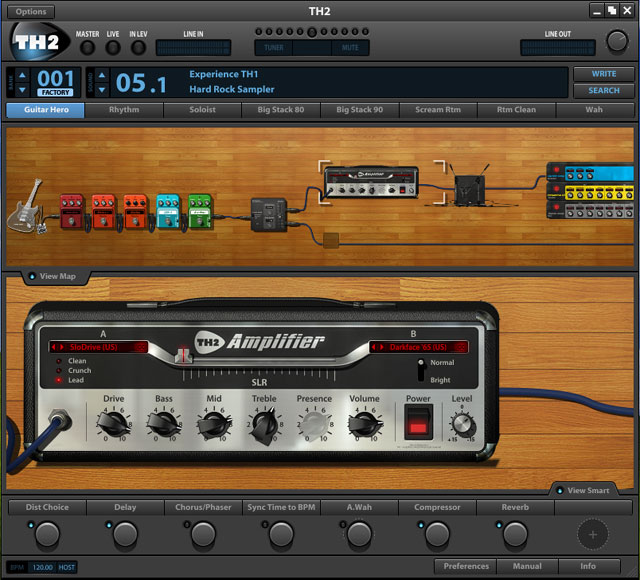The width and height of the screenshot is (640, 580).
Task: Click the amplifier Level knob
Action: [462, 425]
